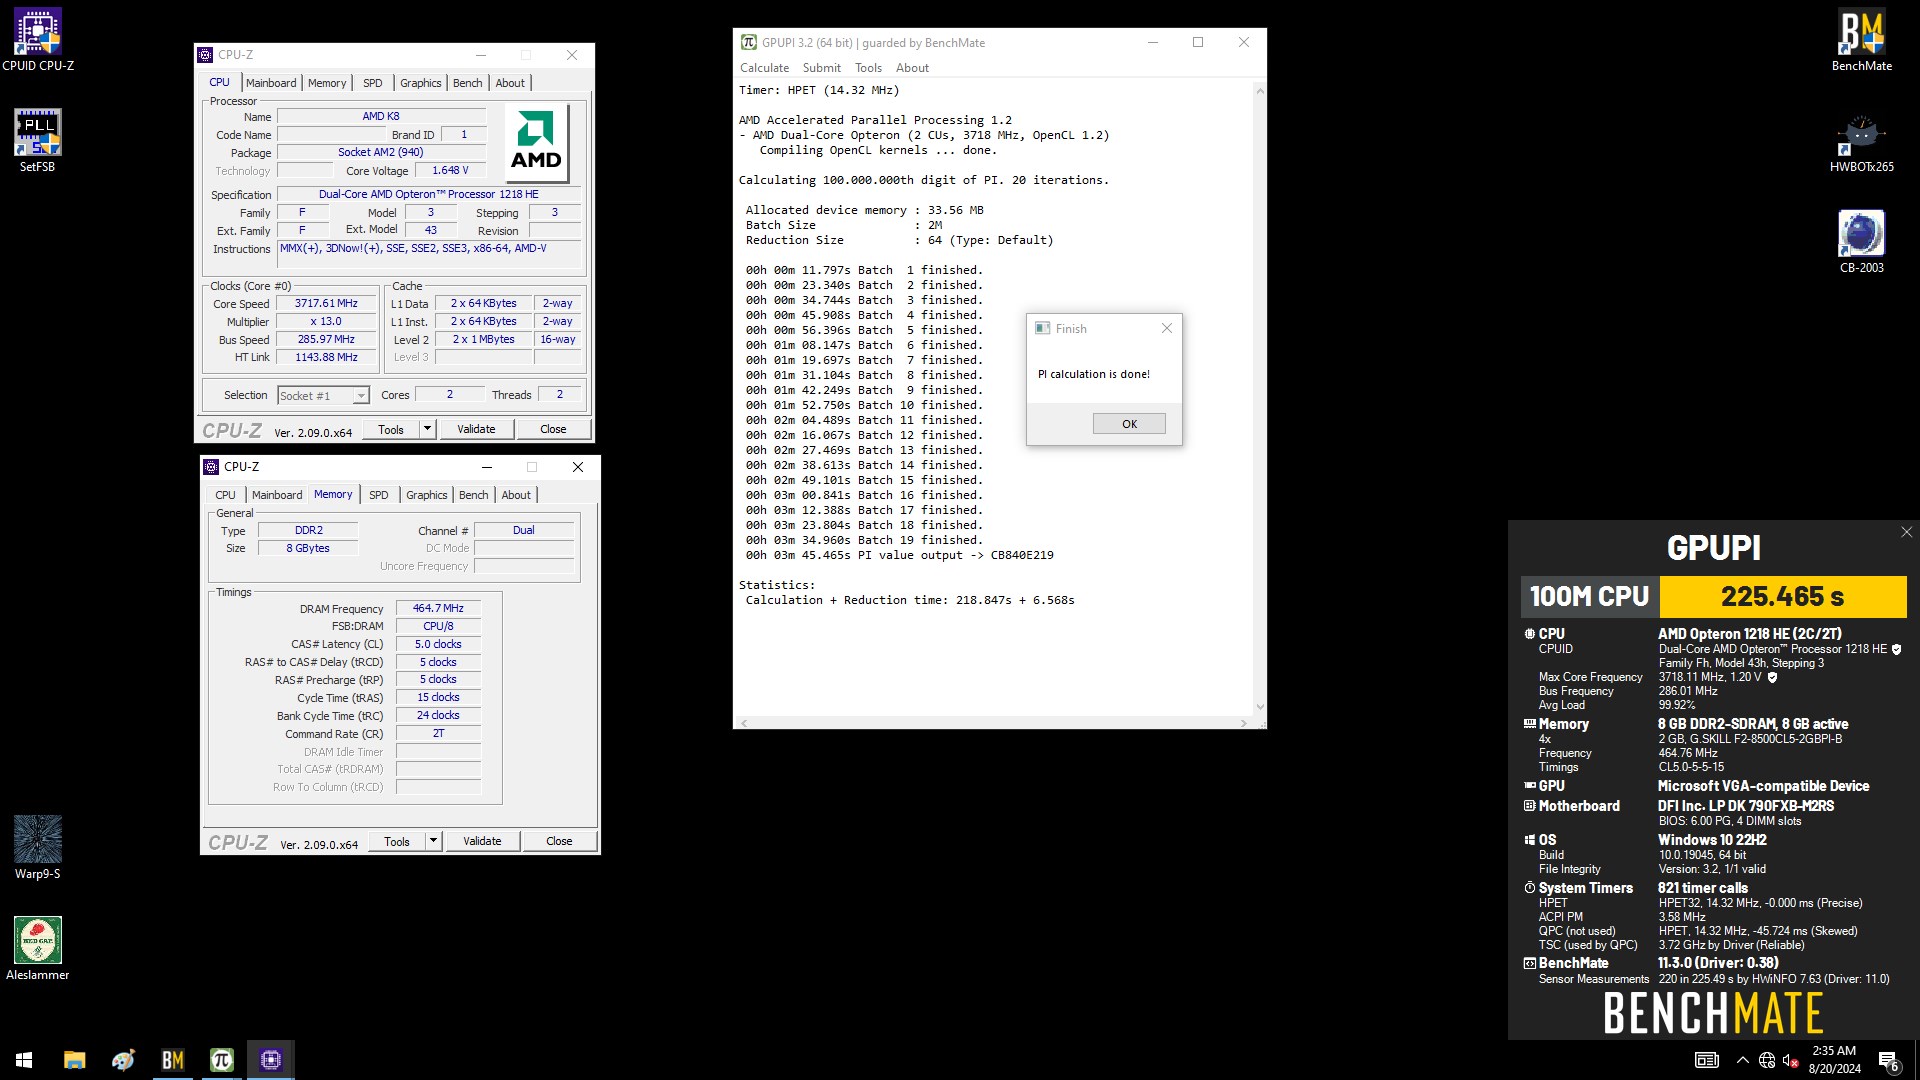Screen dimensions: 1920x1080
Task: Switch to Memory tab in top CPU-Z
Action: [x=327, y=83]
